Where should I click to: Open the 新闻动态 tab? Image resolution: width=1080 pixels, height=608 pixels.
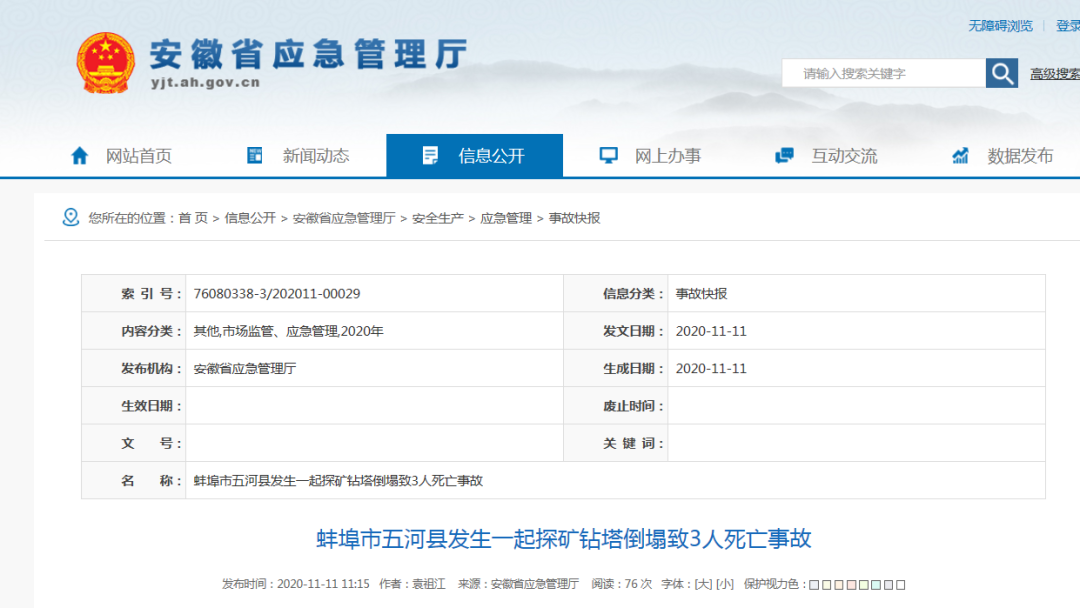298,156
